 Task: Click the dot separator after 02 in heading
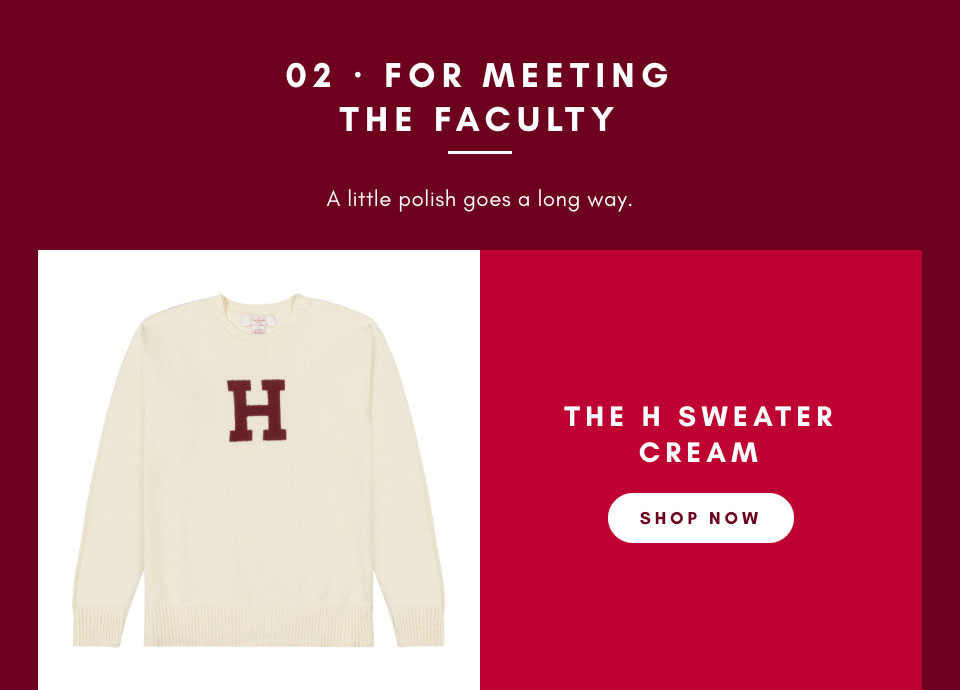click(359, 76)
